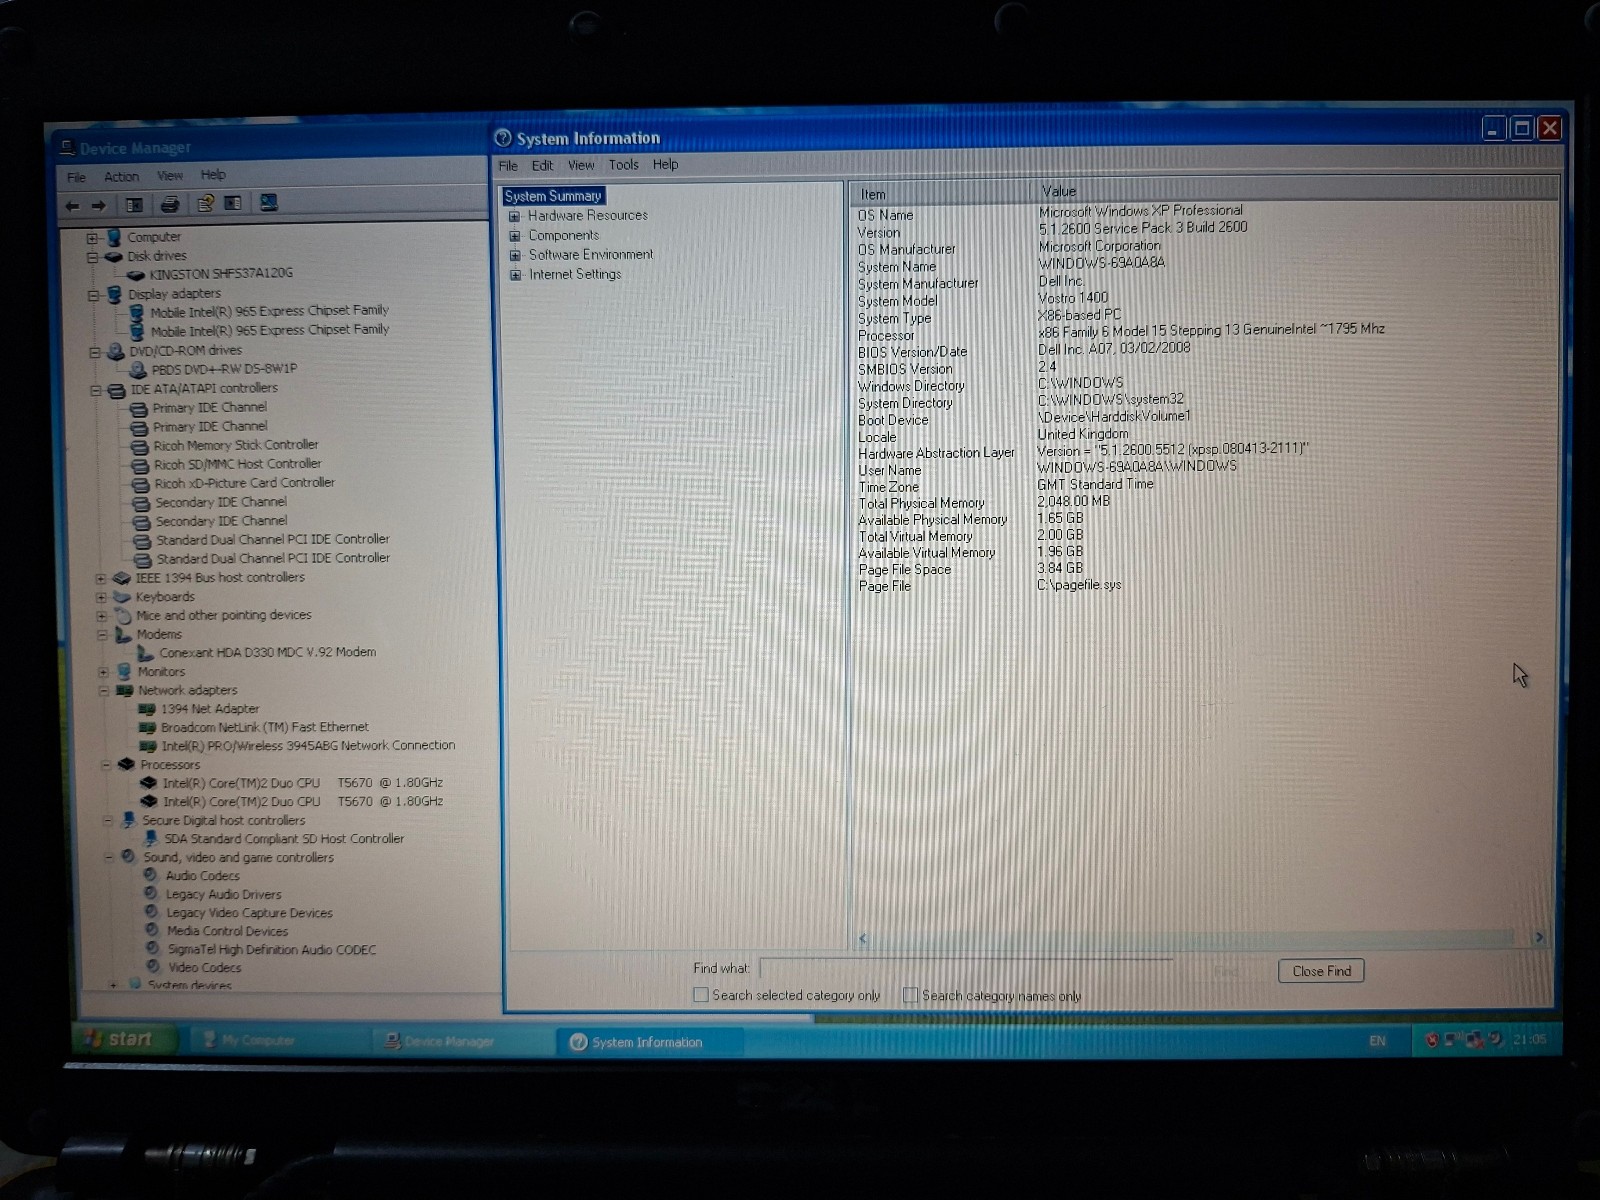Open File menu in Device Manager
This screenshot has width=1600, height=1200.
76,177
